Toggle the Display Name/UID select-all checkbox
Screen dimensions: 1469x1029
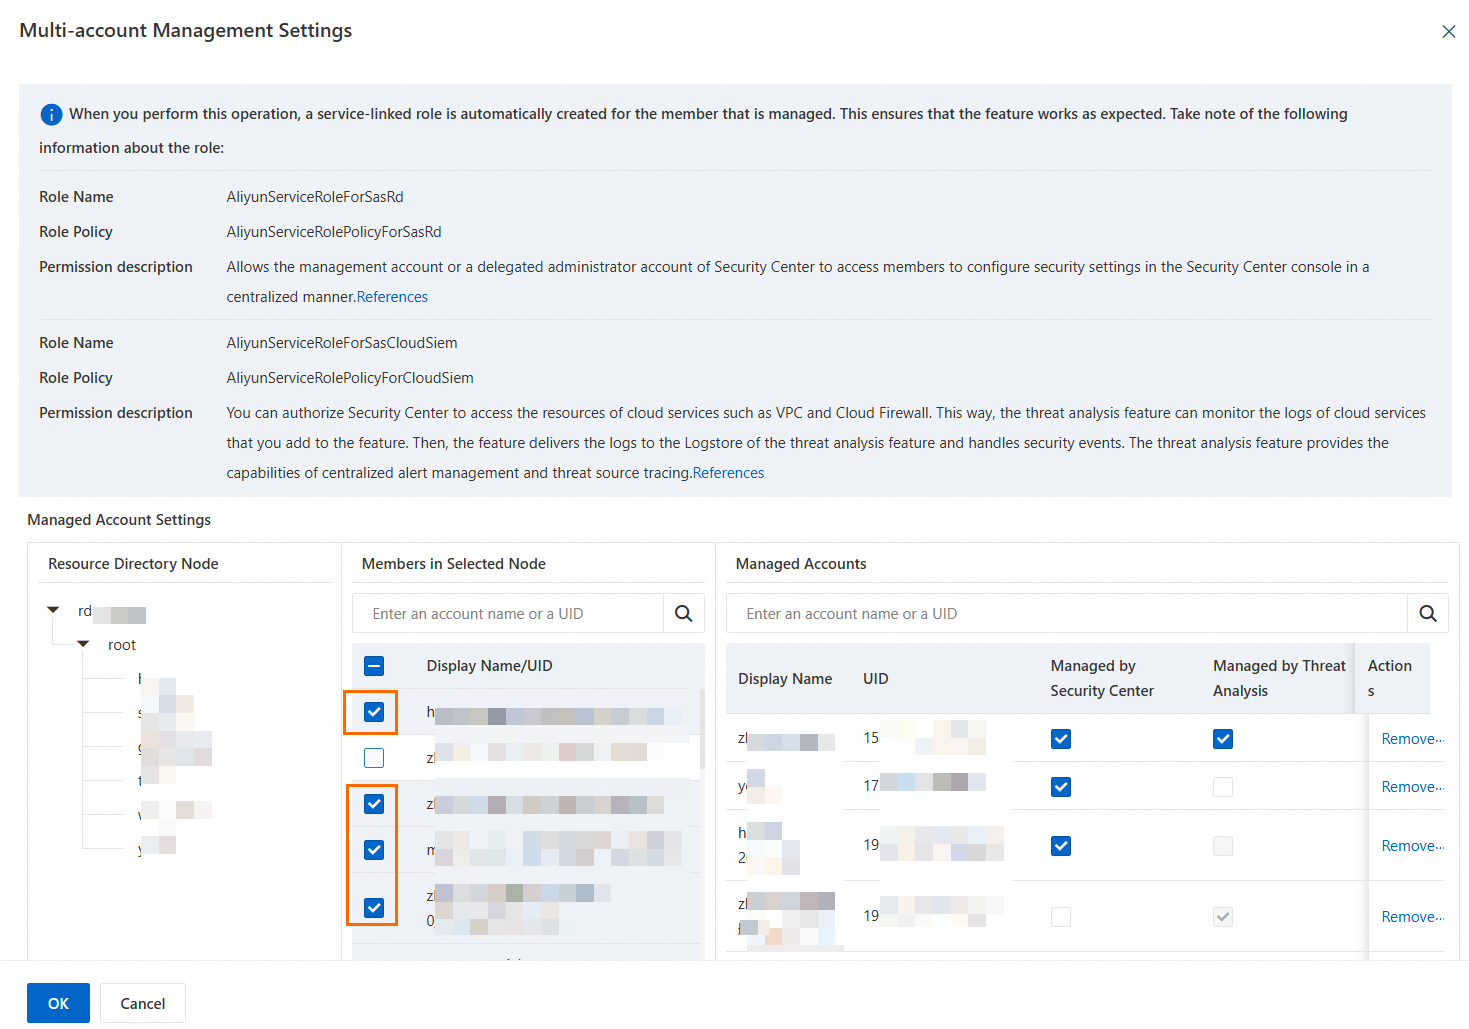[374, 667]
